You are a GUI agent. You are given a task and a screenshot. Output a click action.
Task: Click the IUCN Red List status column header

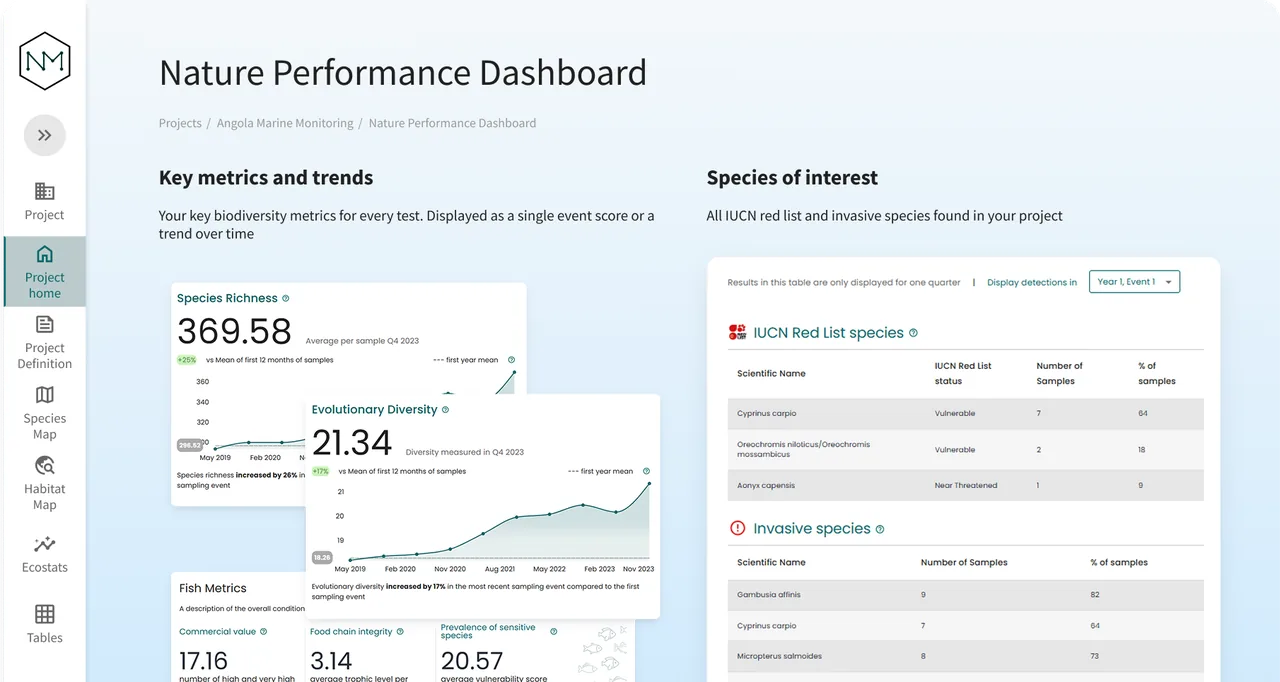pos(963,373)
